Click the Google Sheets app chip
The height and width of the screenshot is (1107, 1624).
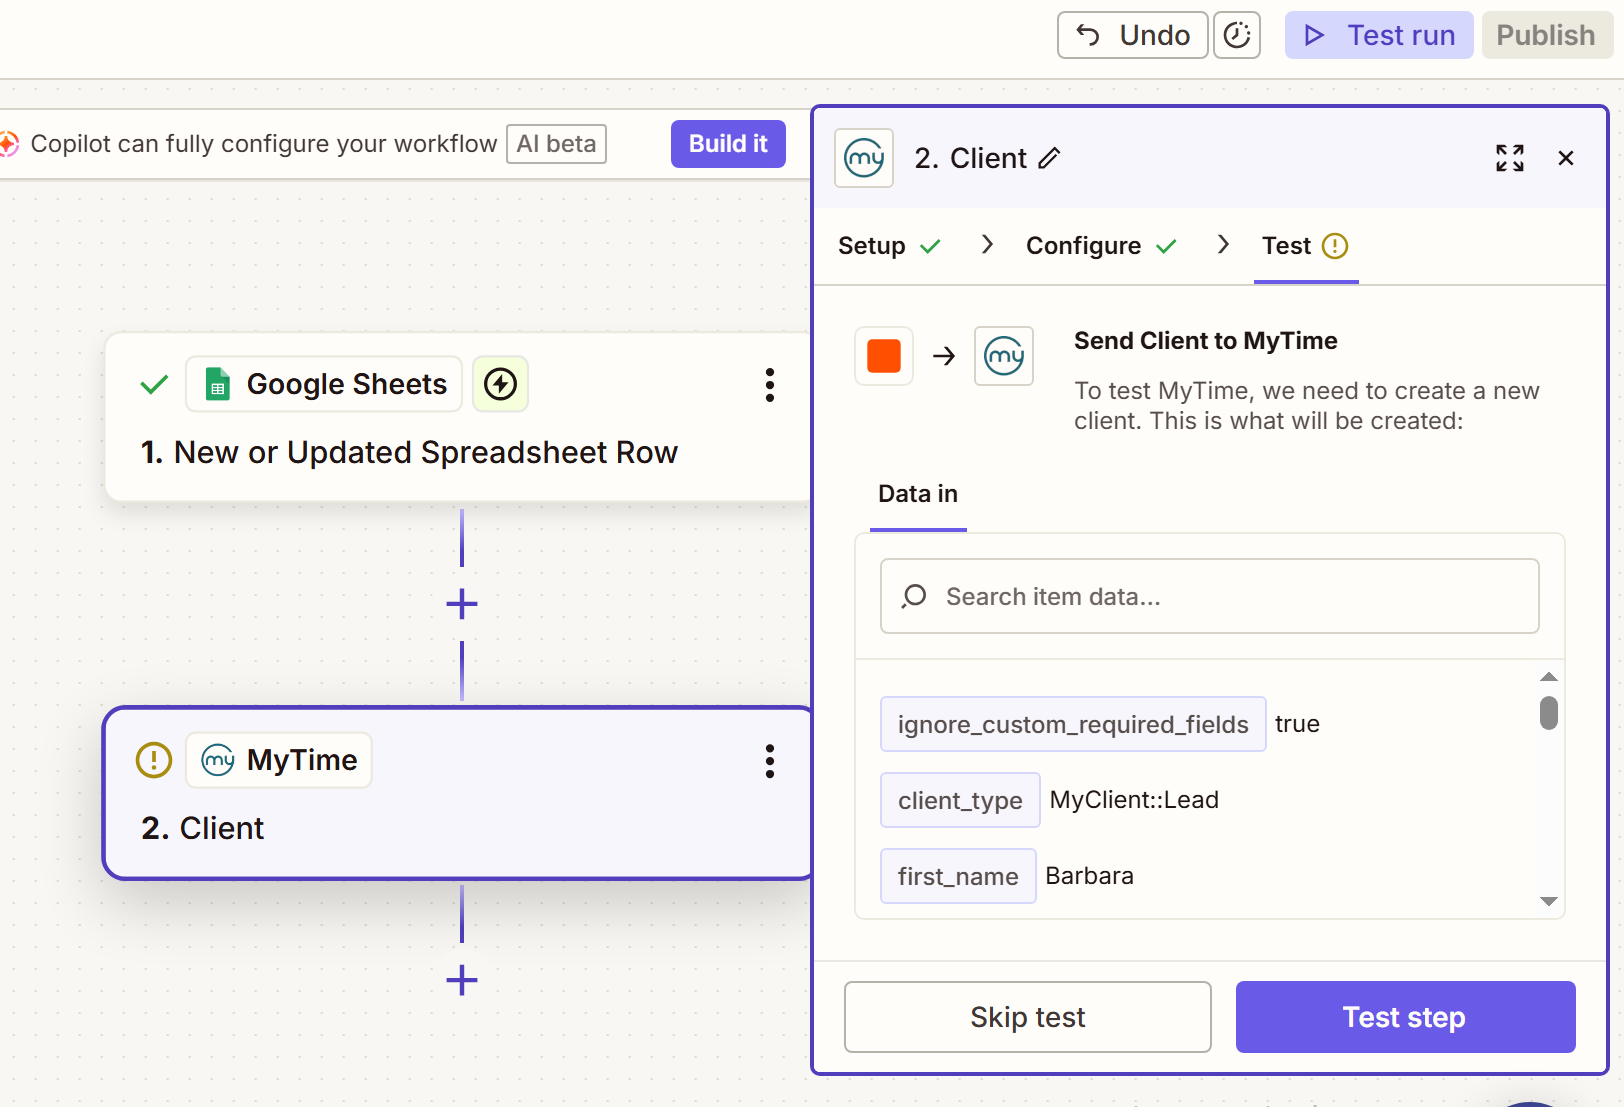[324, 384]
